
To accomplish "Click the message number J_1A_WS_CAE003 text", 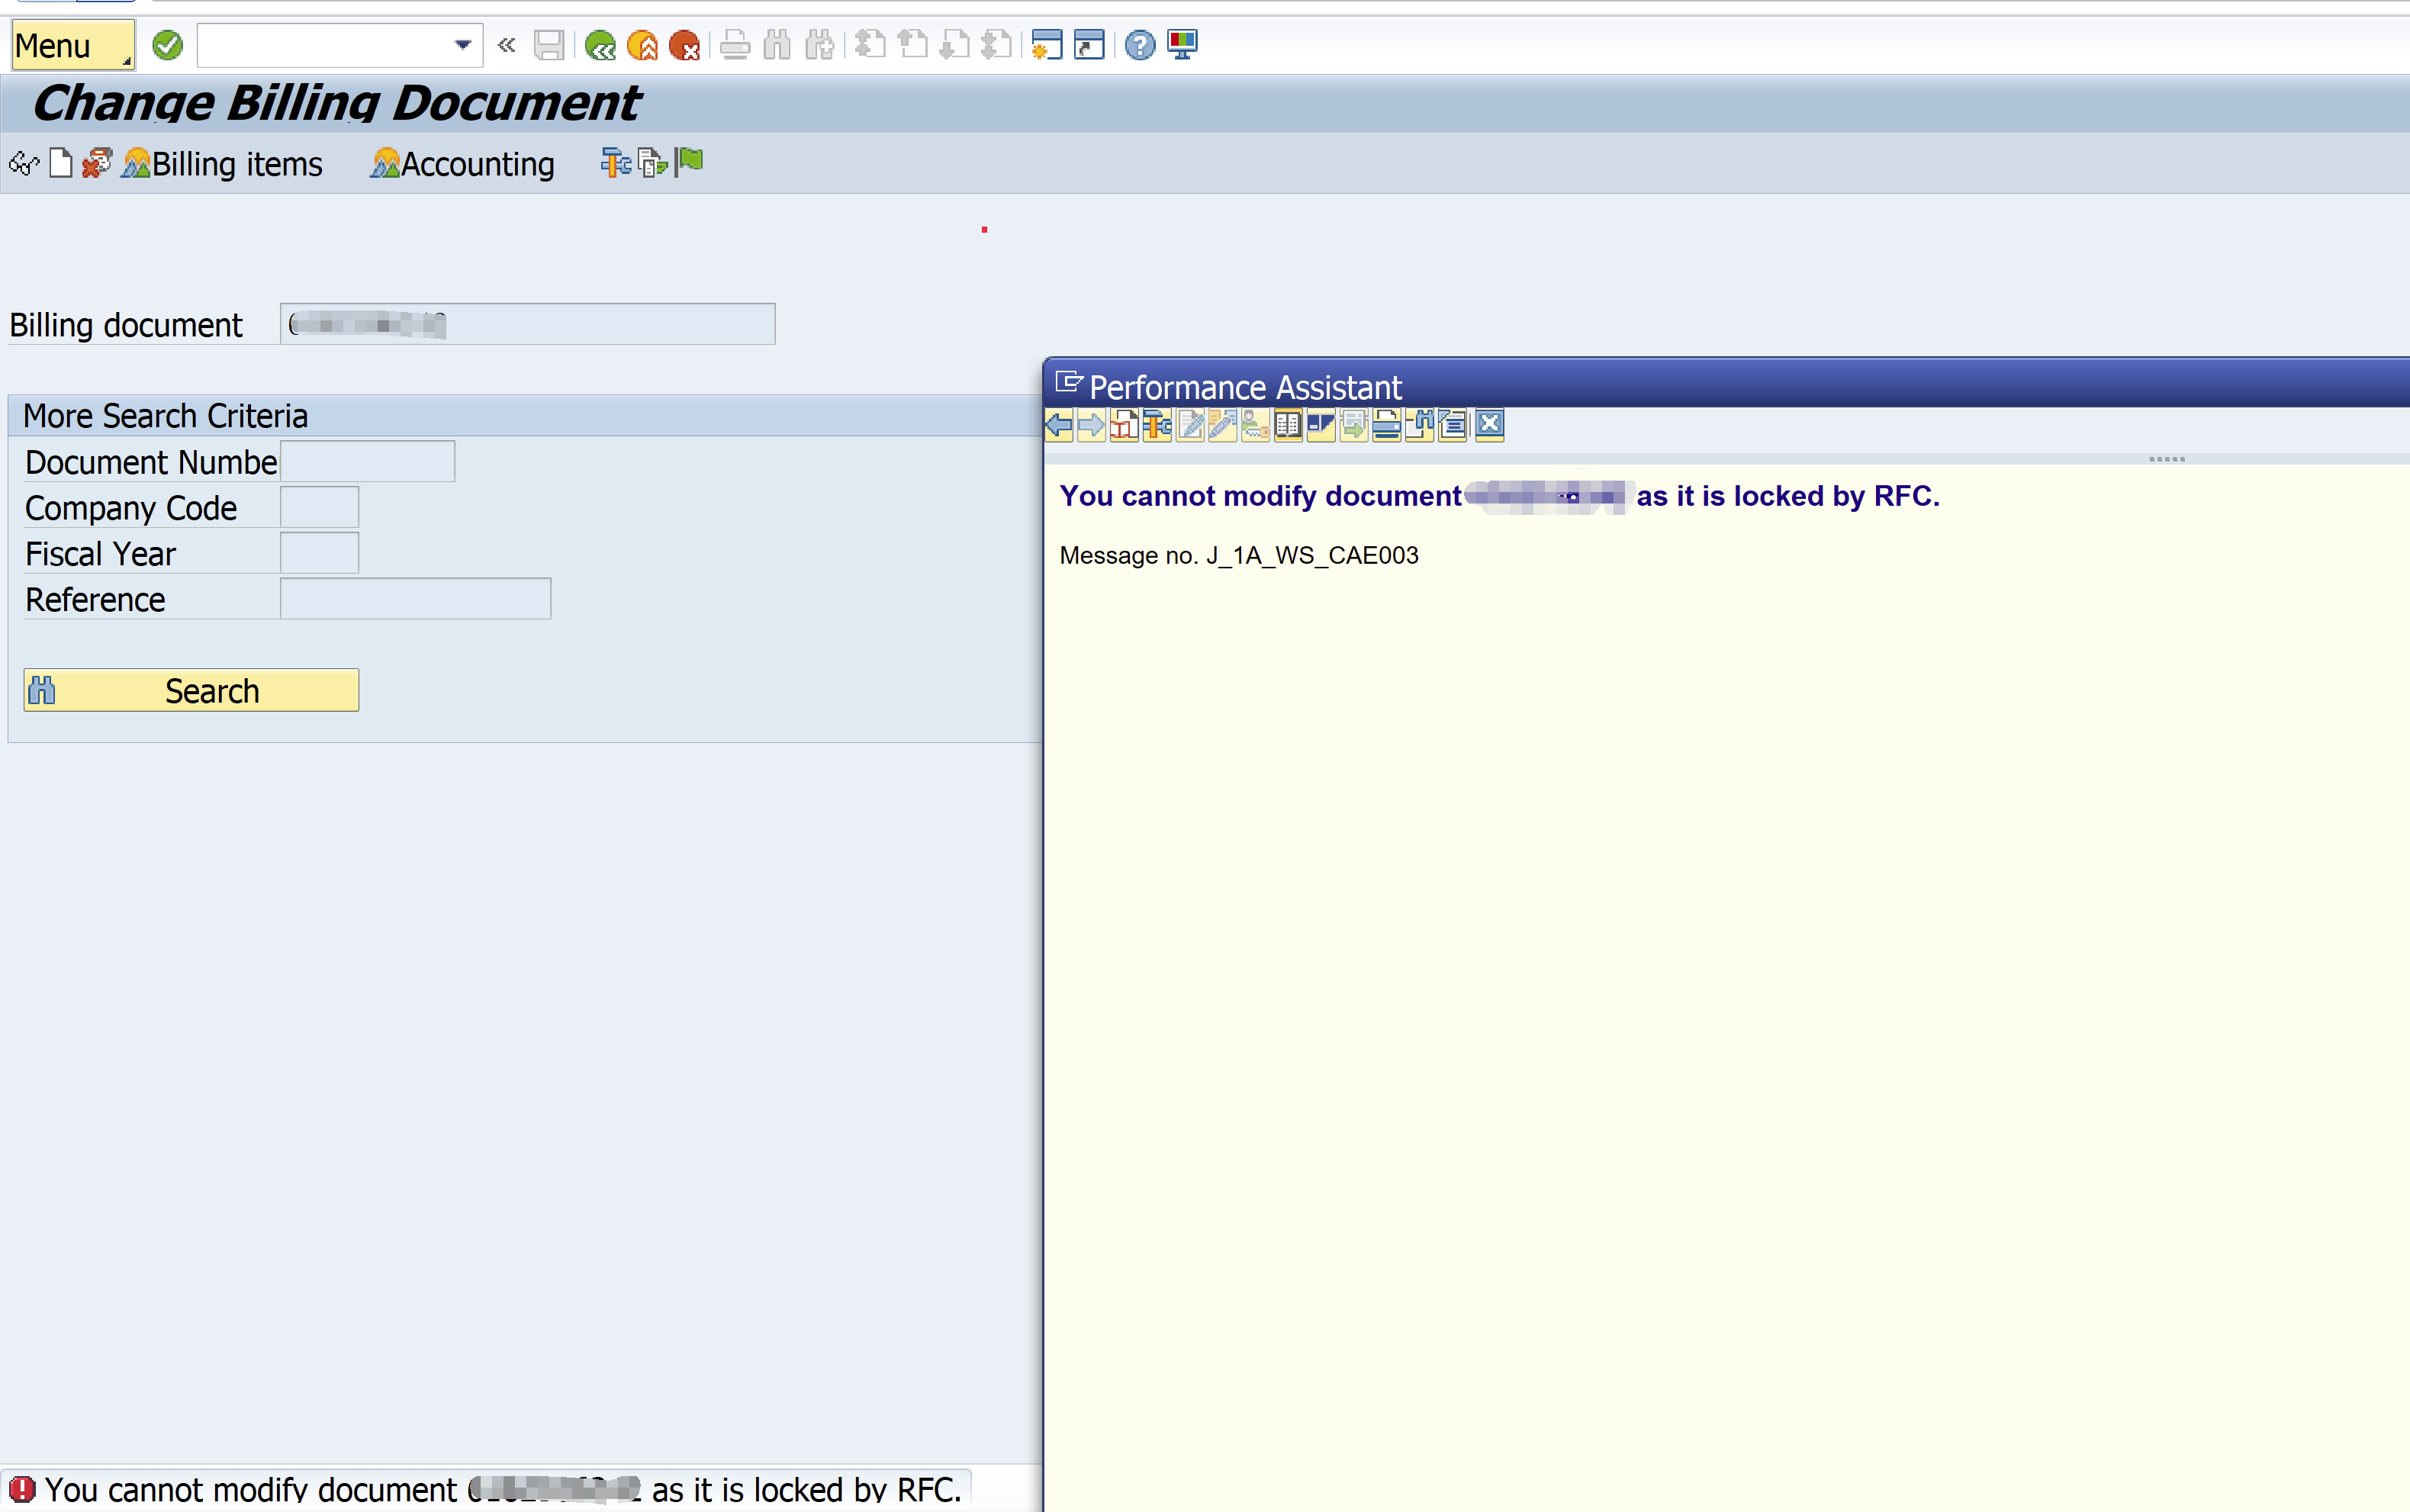I will click(x=1313, y=555).
